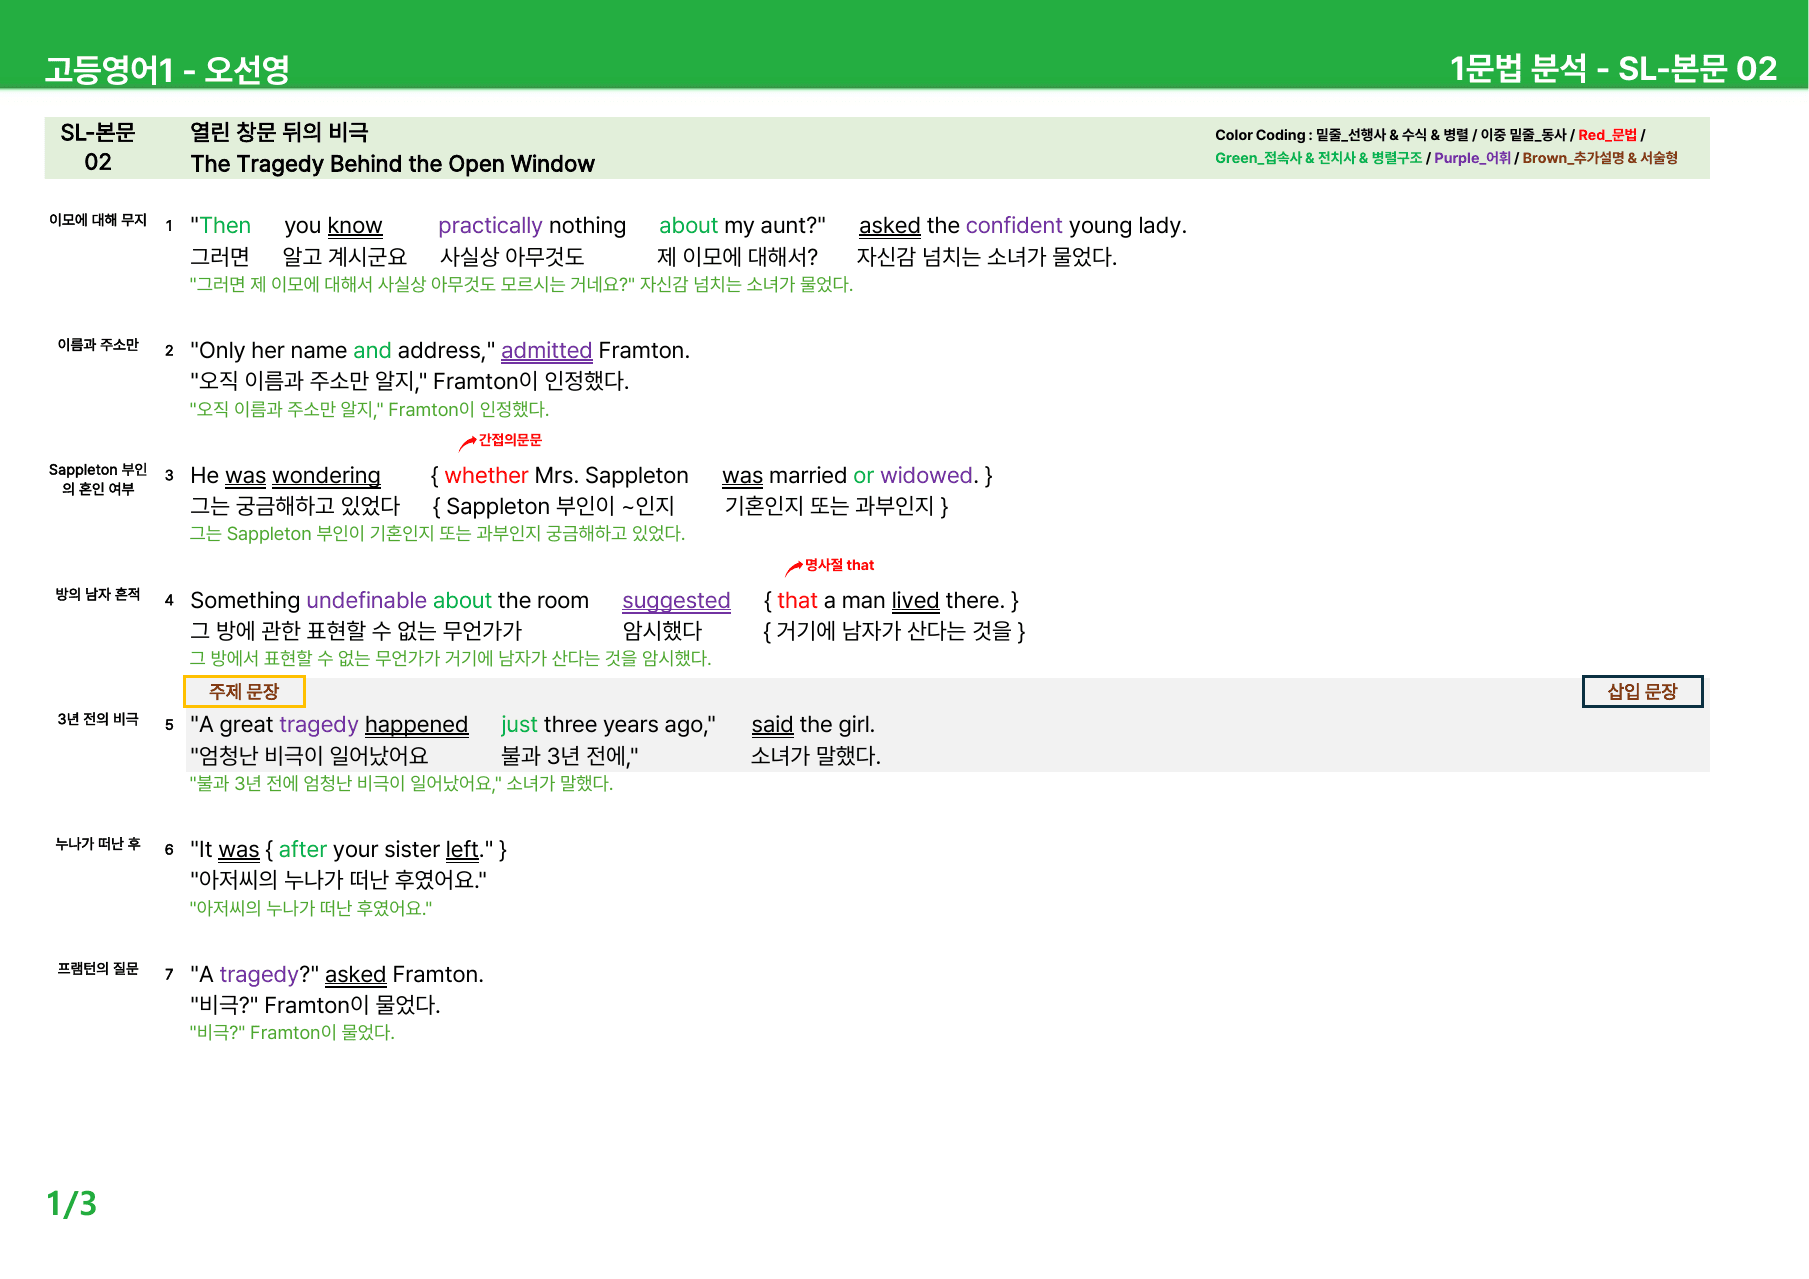Click the underlined 'asked' before 'the confident'
The height and width of the screenshot is (1279, 1809).
pyautogui.click(x=889, y=226)
